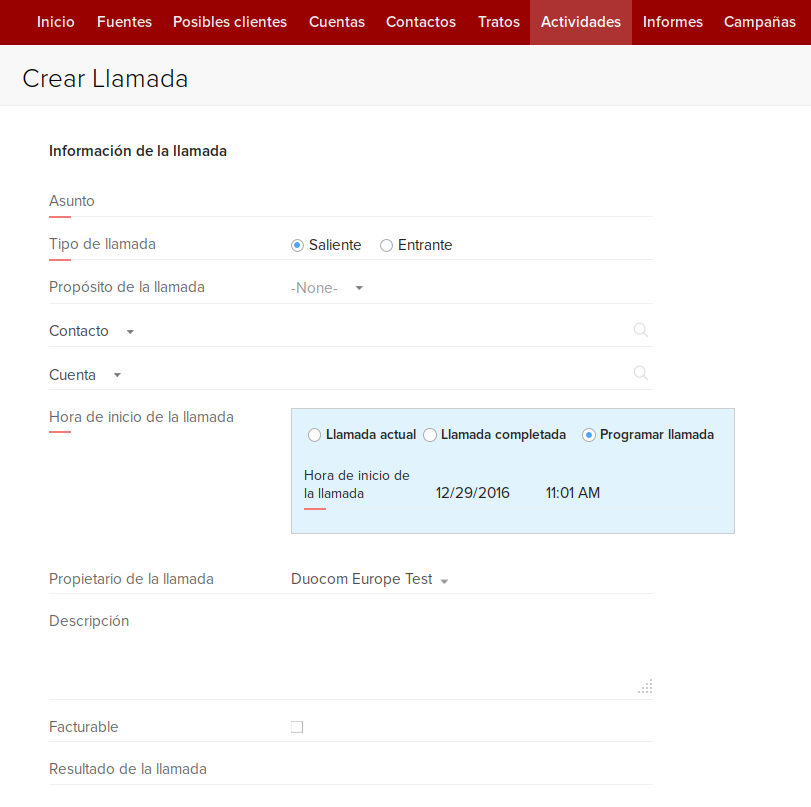This screenshot has height=807, width=811.
Task: Open the Posibles clientes tab
Action: coord(230,22)
